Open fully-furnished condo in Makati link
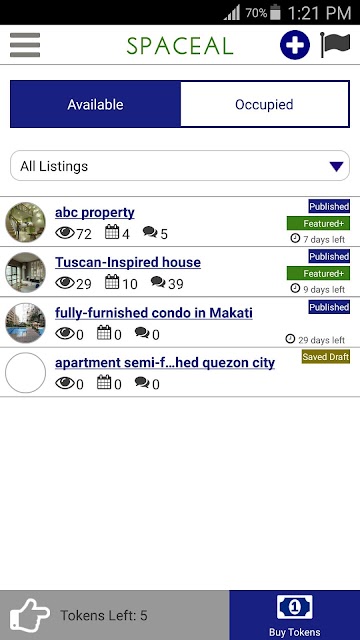This screenshot has height=640, width=360. (x=154, y=313)
